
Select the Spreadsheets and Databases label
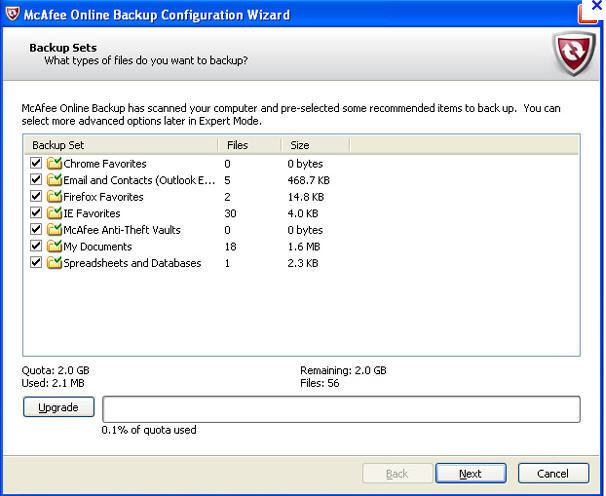[132, 263]
